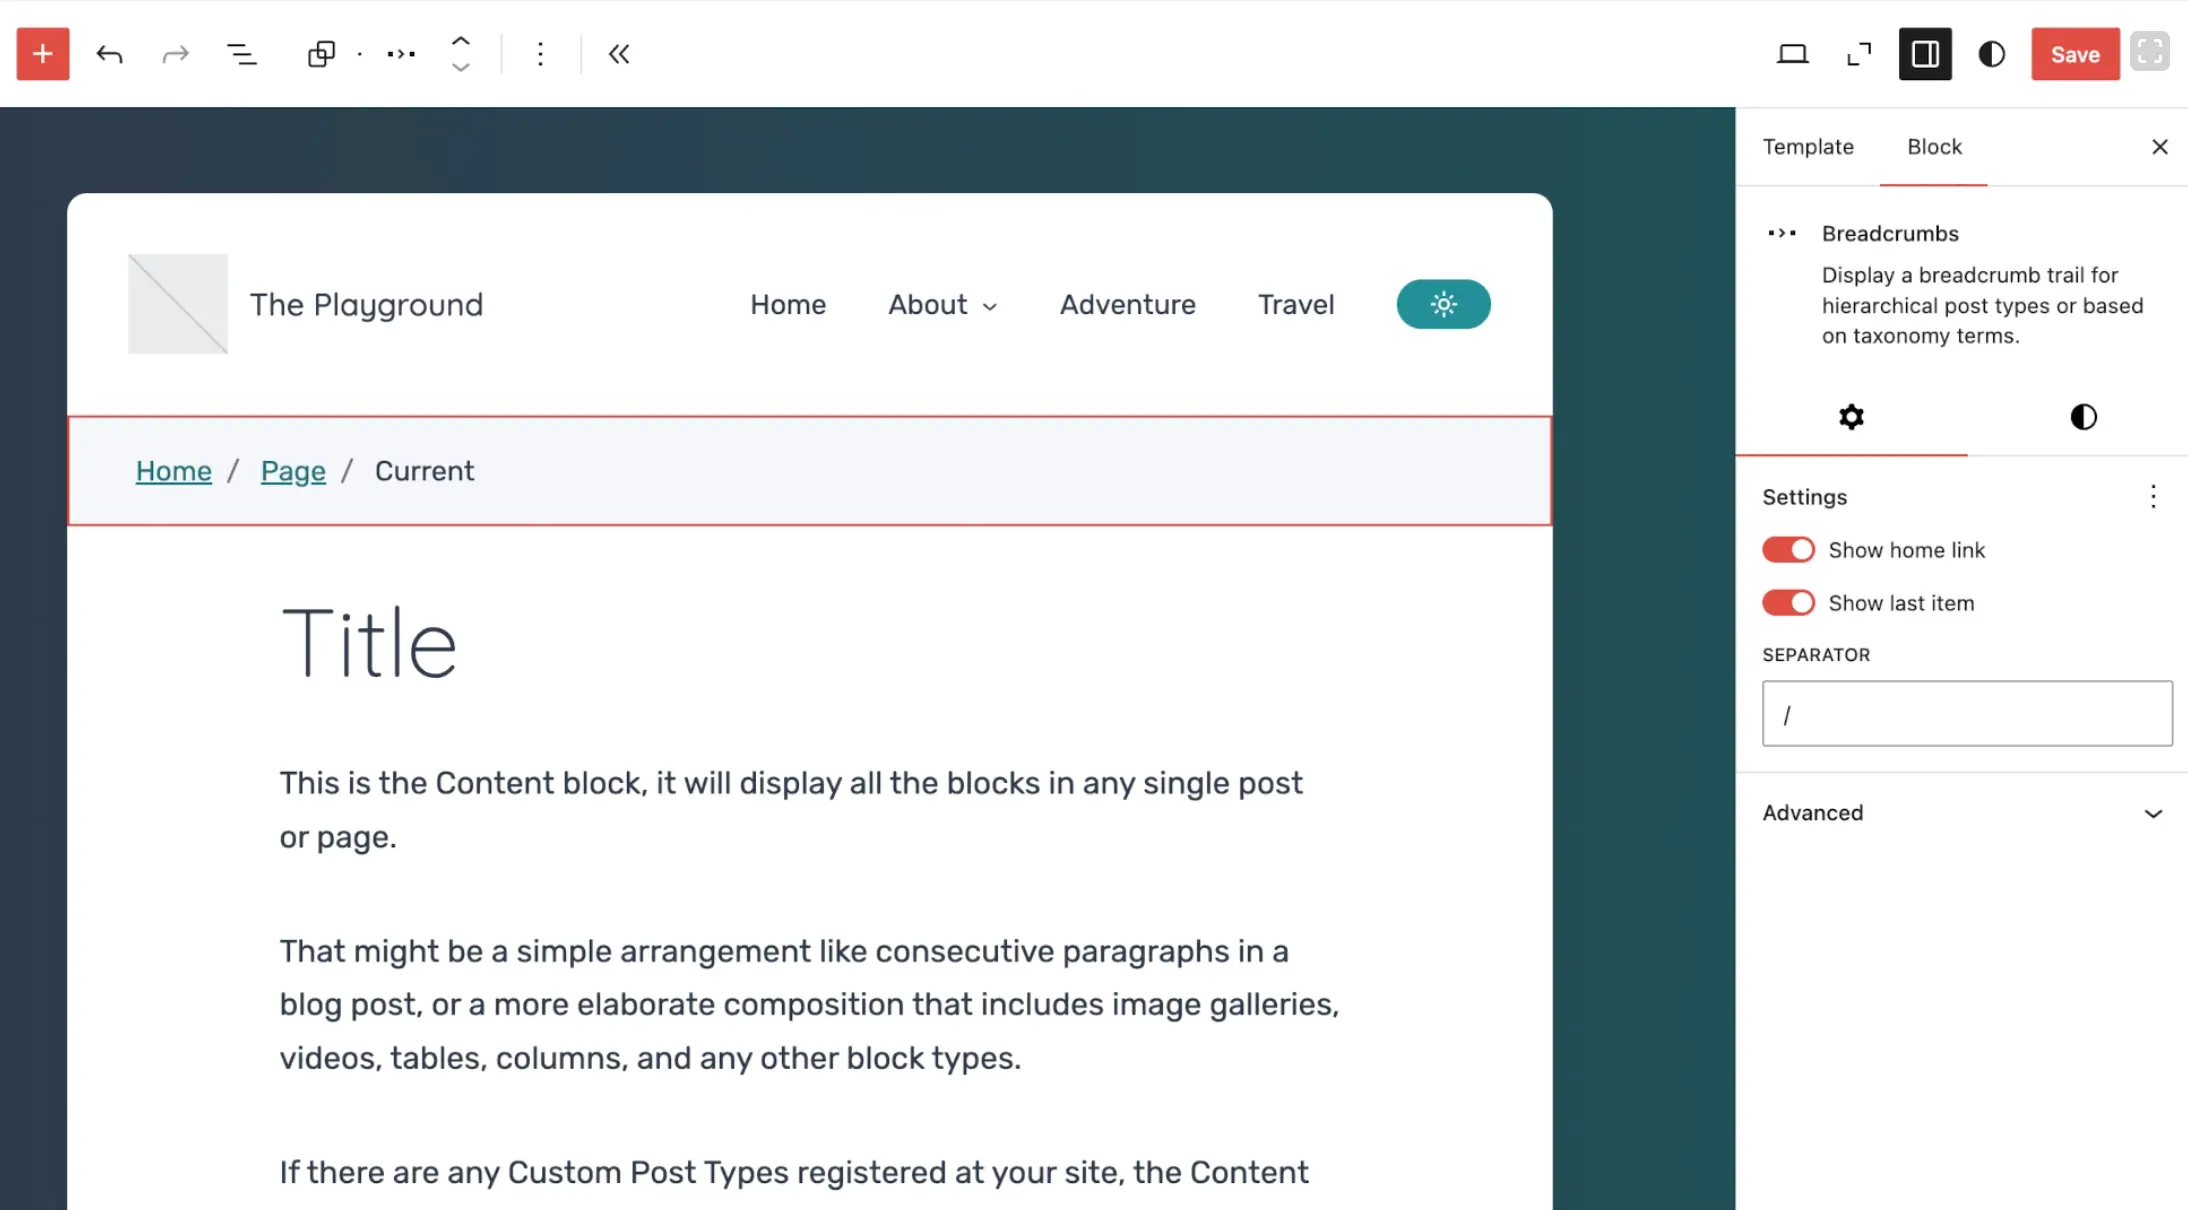Image resolution: width=2188 pixels, height=1210 pixels.
Task: Toggle the site's dark mode button in the header
Action: pos(1443,304)
